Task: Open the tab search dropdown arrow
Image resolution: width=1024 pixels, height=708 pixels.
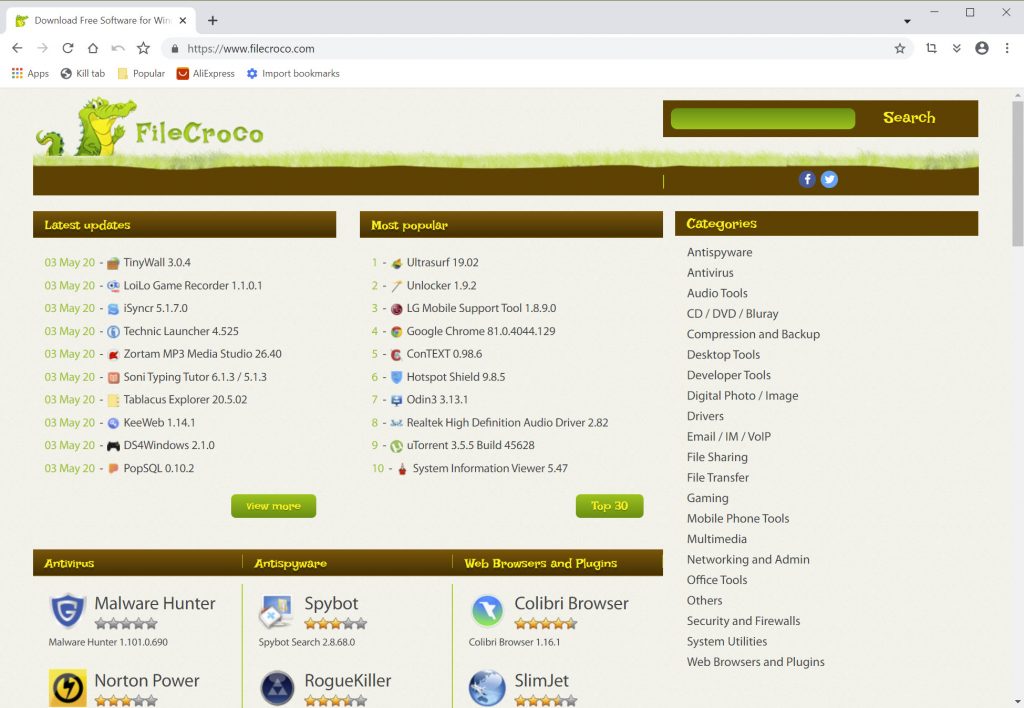Action: coord(907,21)
